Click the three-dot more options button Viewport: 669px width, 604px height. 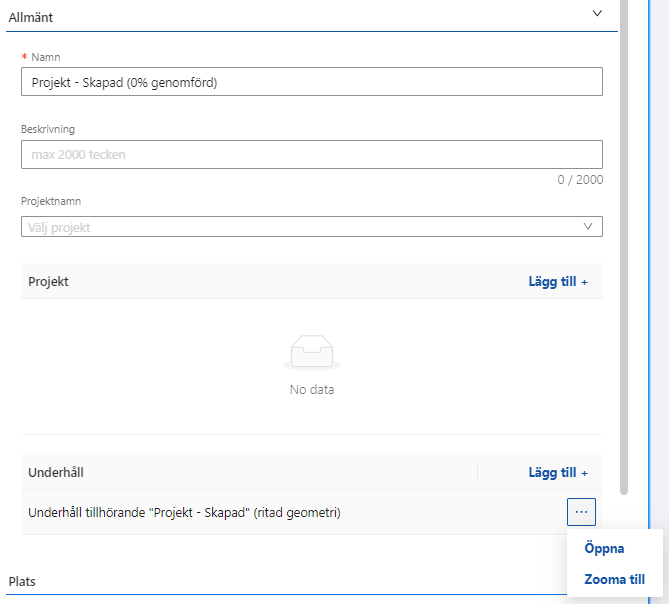(x=581, y=512)
